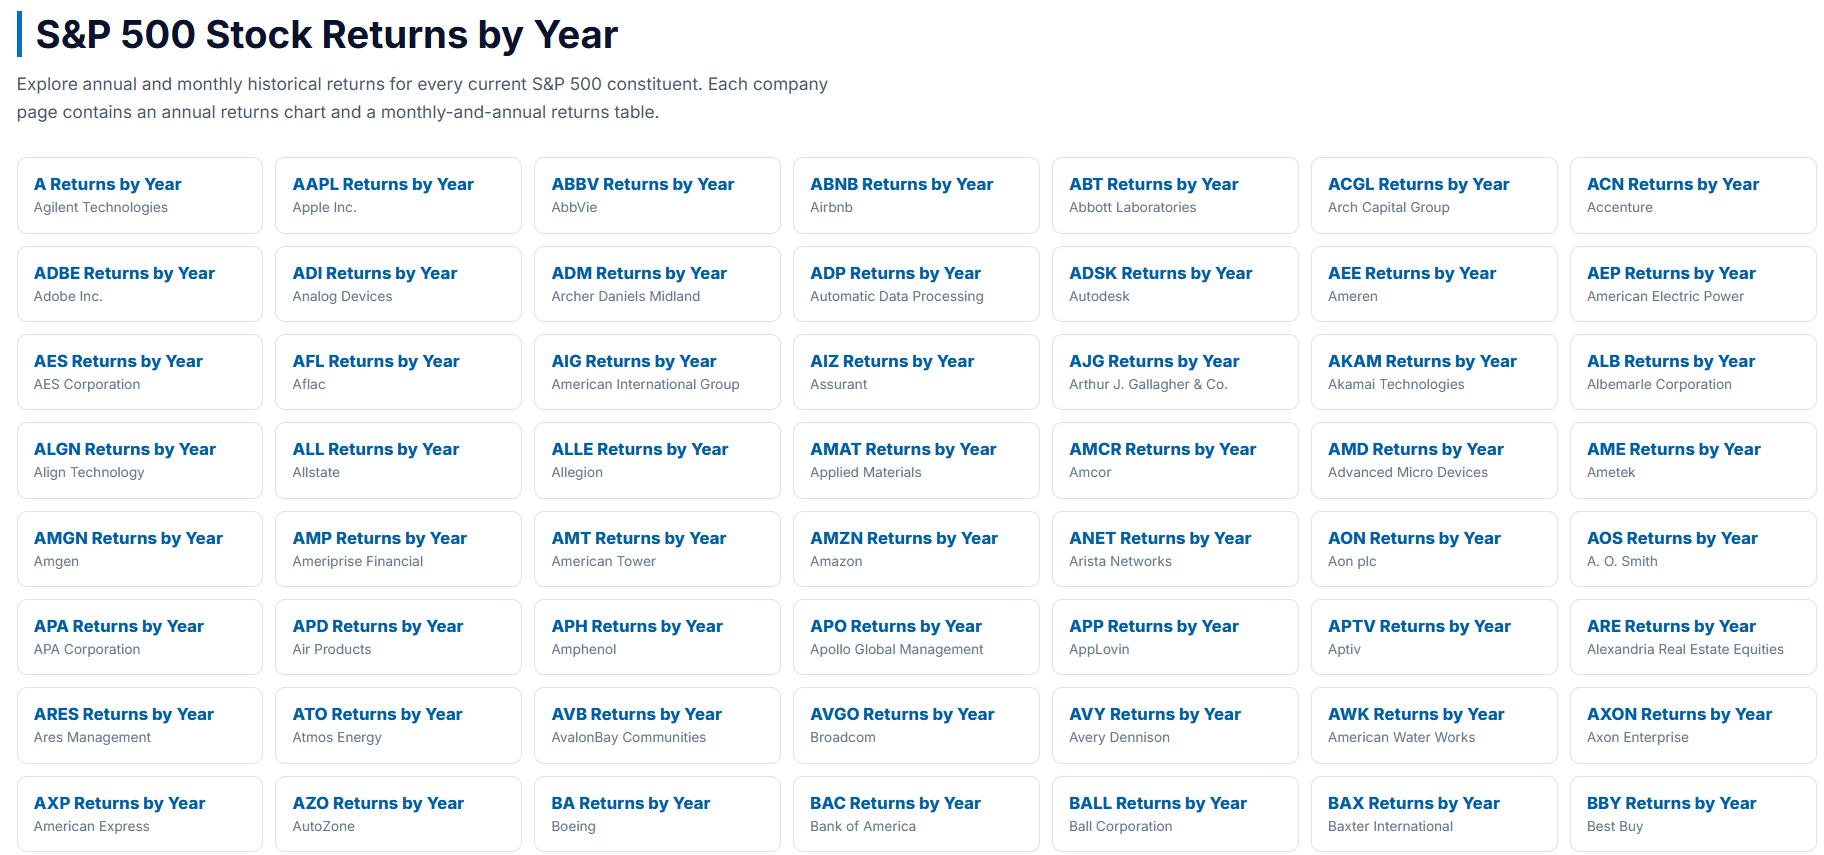Viewport: 1824px width, 855px height.
Task: Open AON Returns by Year
Action: pos(1434,549)
